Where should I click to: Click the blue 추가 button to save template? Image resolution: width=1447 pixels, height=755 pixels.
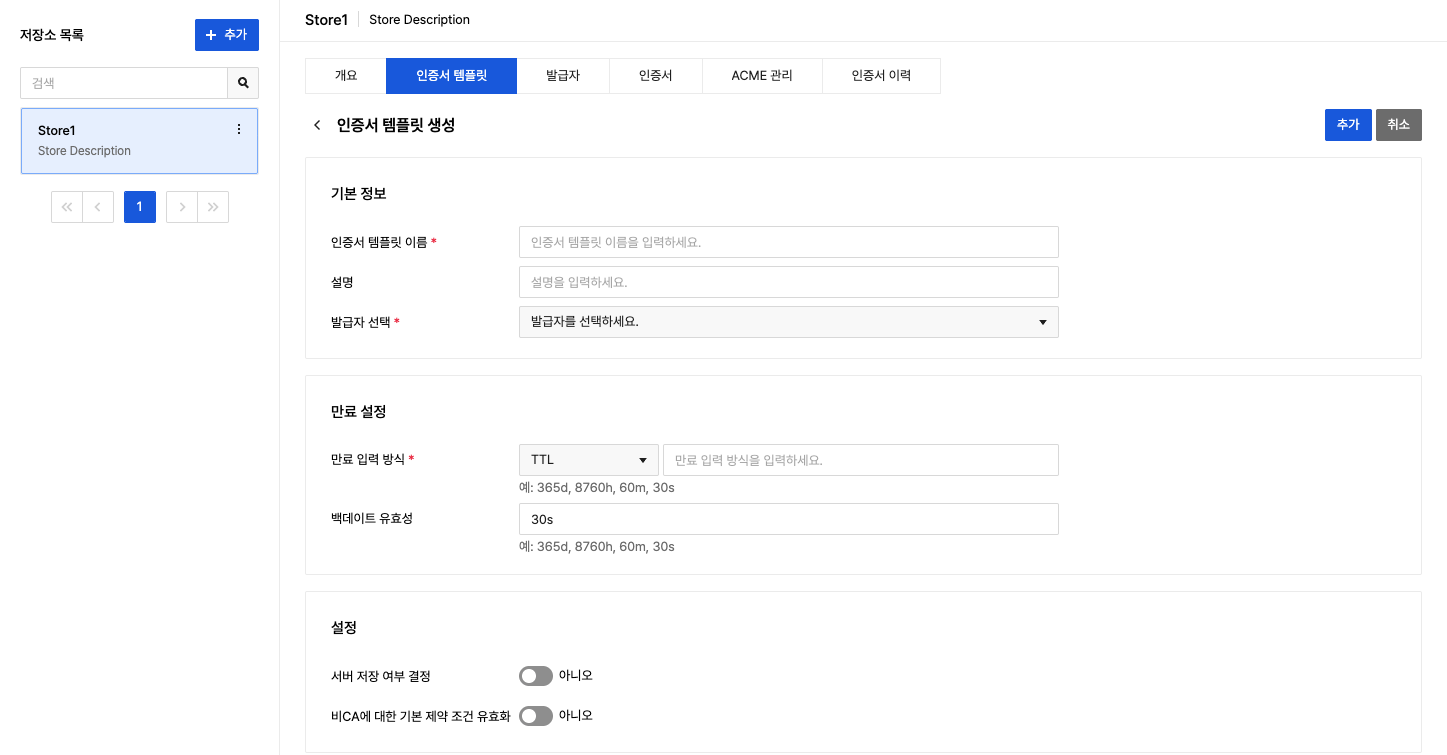(1347, 125)
